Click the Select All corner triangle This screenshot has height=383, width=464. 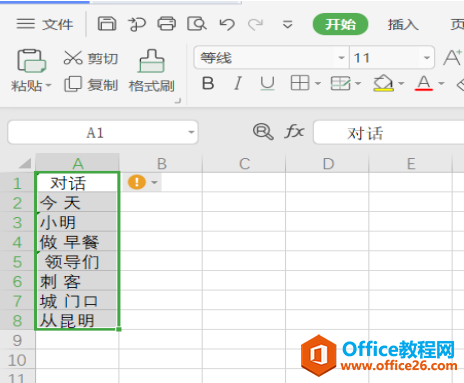point(24,163)
